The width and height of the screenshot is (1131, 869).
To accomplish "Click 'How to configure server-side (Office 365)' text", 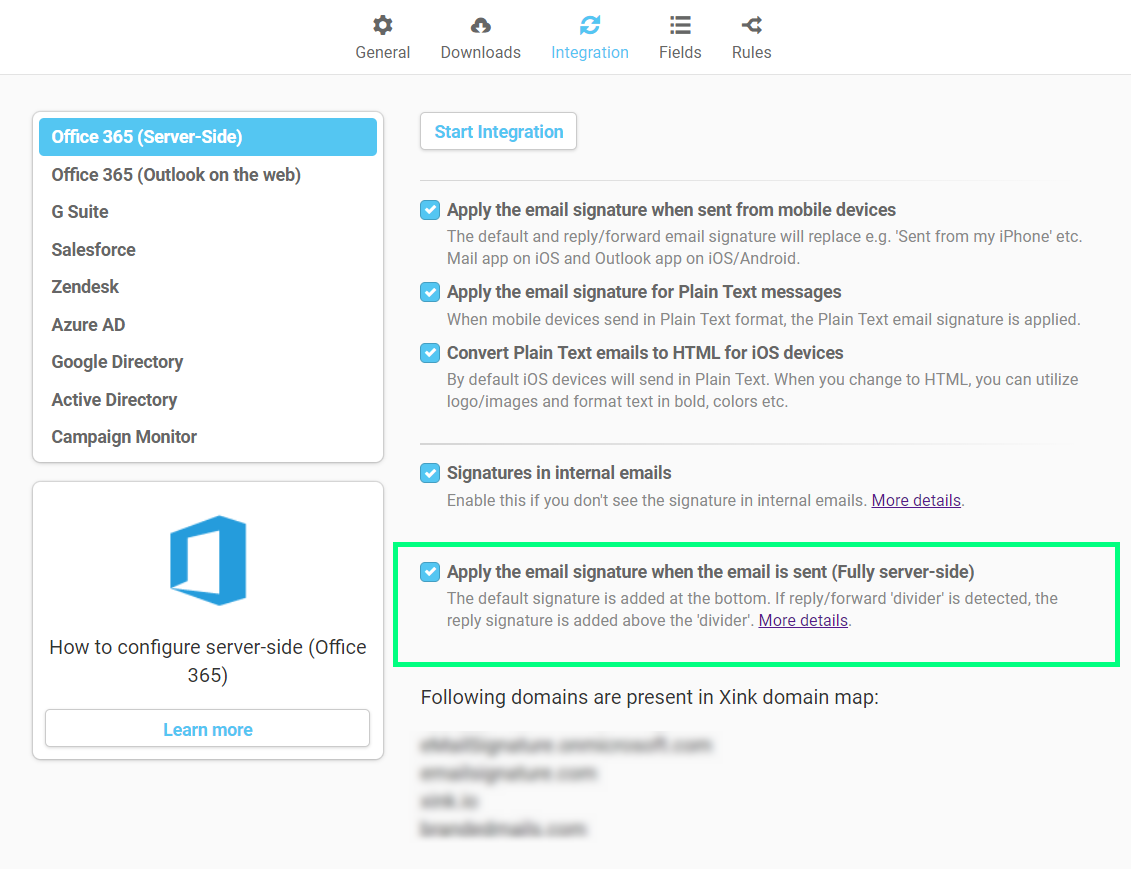I will pos(208,661).
